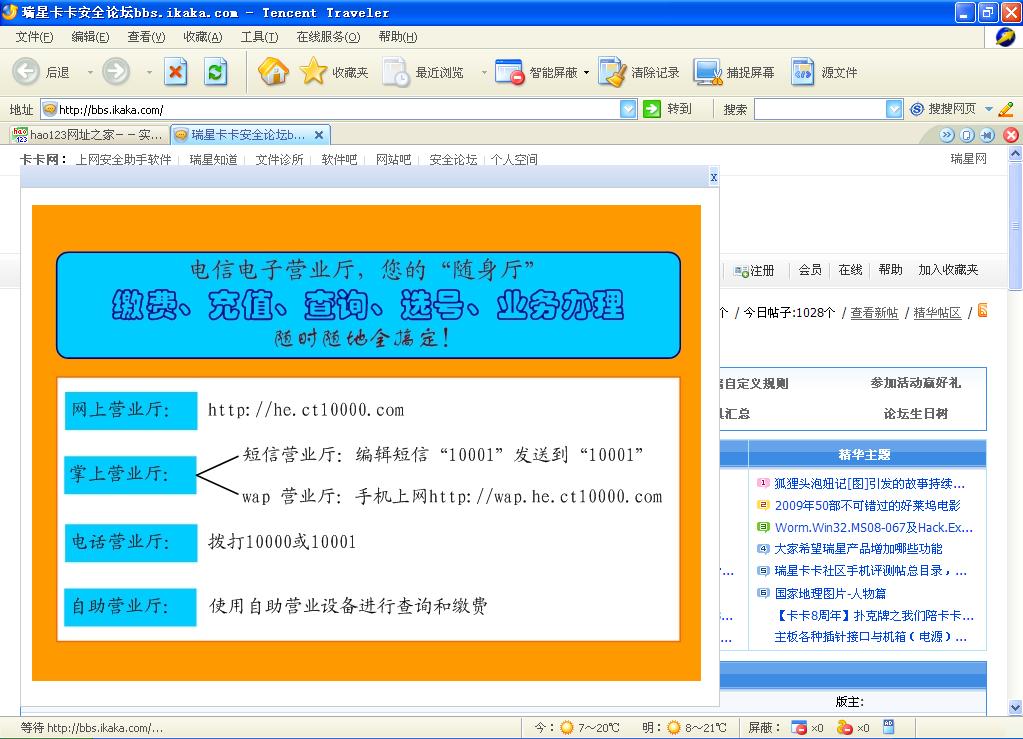Screen dimensions: 1023x739
Task: Click the 瑞星网 link
Action: (969, 158)
